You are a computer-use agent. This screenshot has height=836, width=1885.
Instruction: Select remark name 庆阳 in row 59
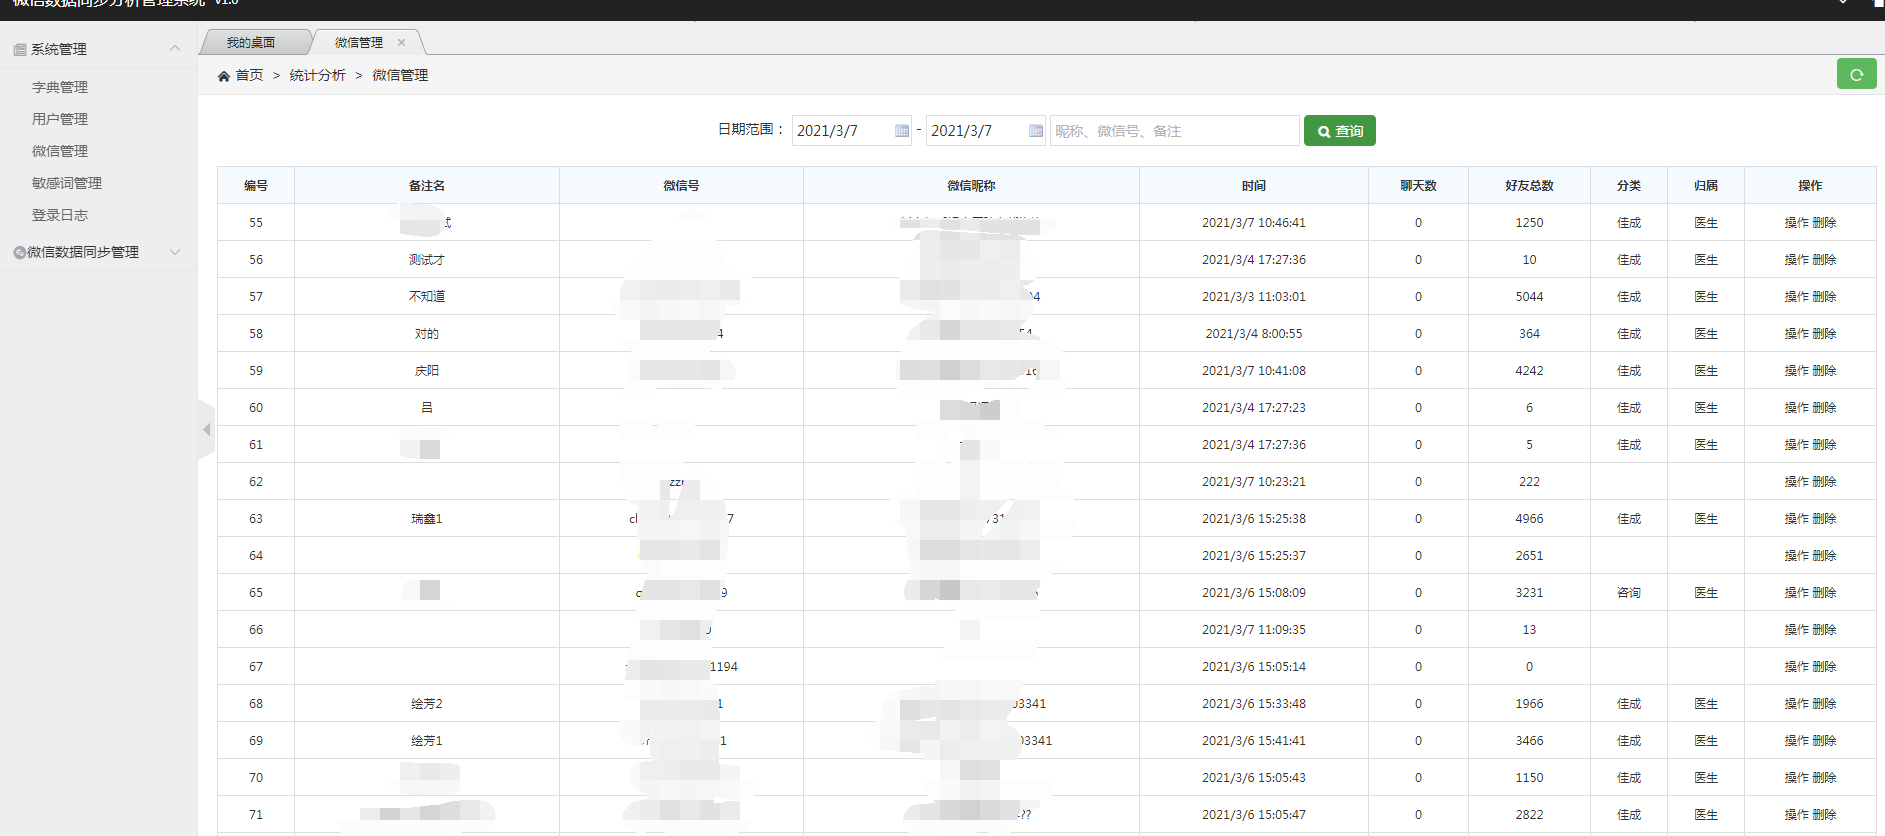click(x=427, y=370)
